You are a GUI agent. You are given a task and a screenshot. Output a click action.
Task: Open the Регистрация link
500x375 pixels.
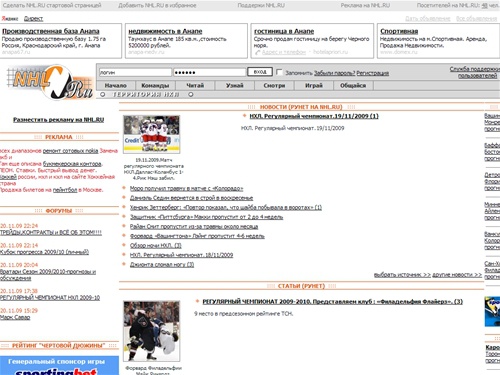pos(373,73)
